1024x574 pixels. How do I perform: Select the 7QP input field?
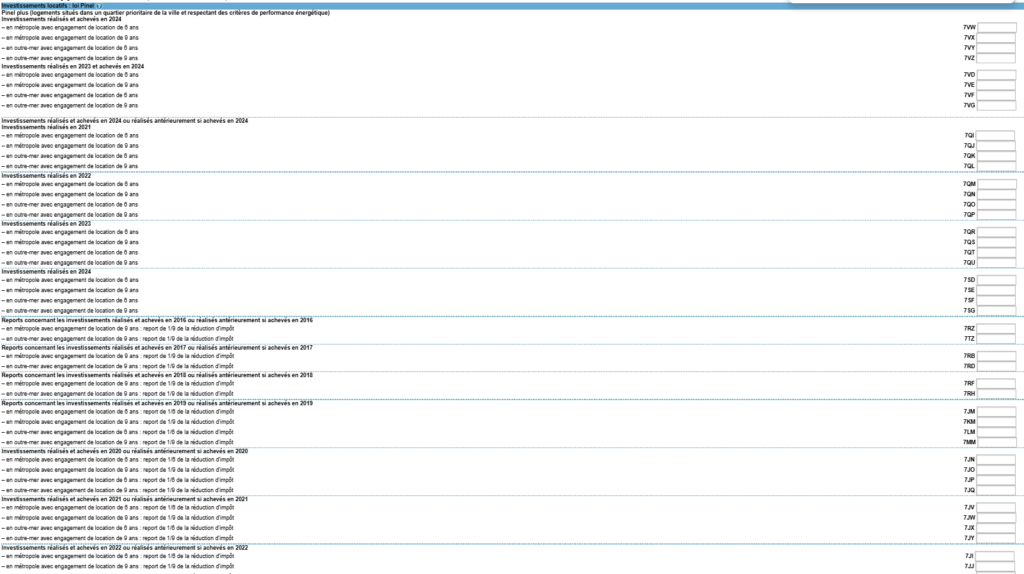[x=996, y=215]
